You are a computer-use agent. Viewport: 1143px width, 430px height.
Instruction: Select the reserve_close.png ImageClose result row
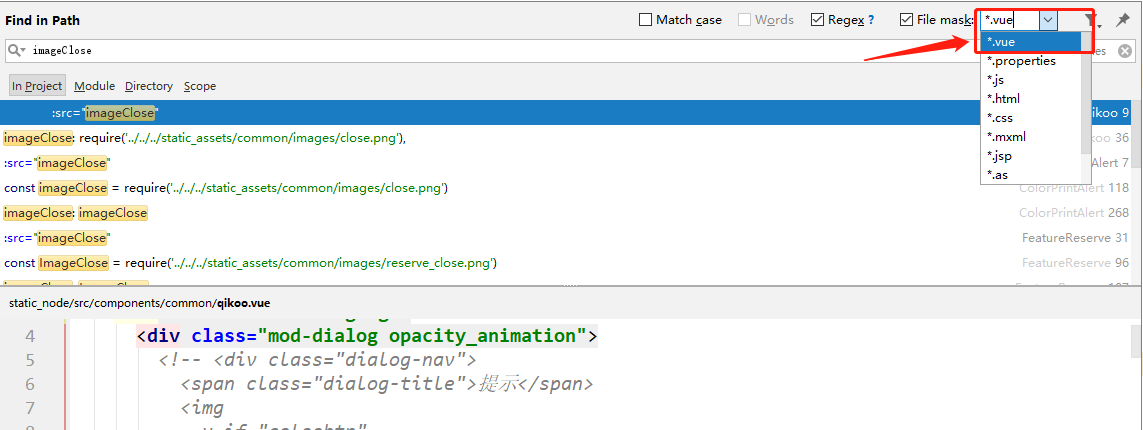[x=566, y=262]
